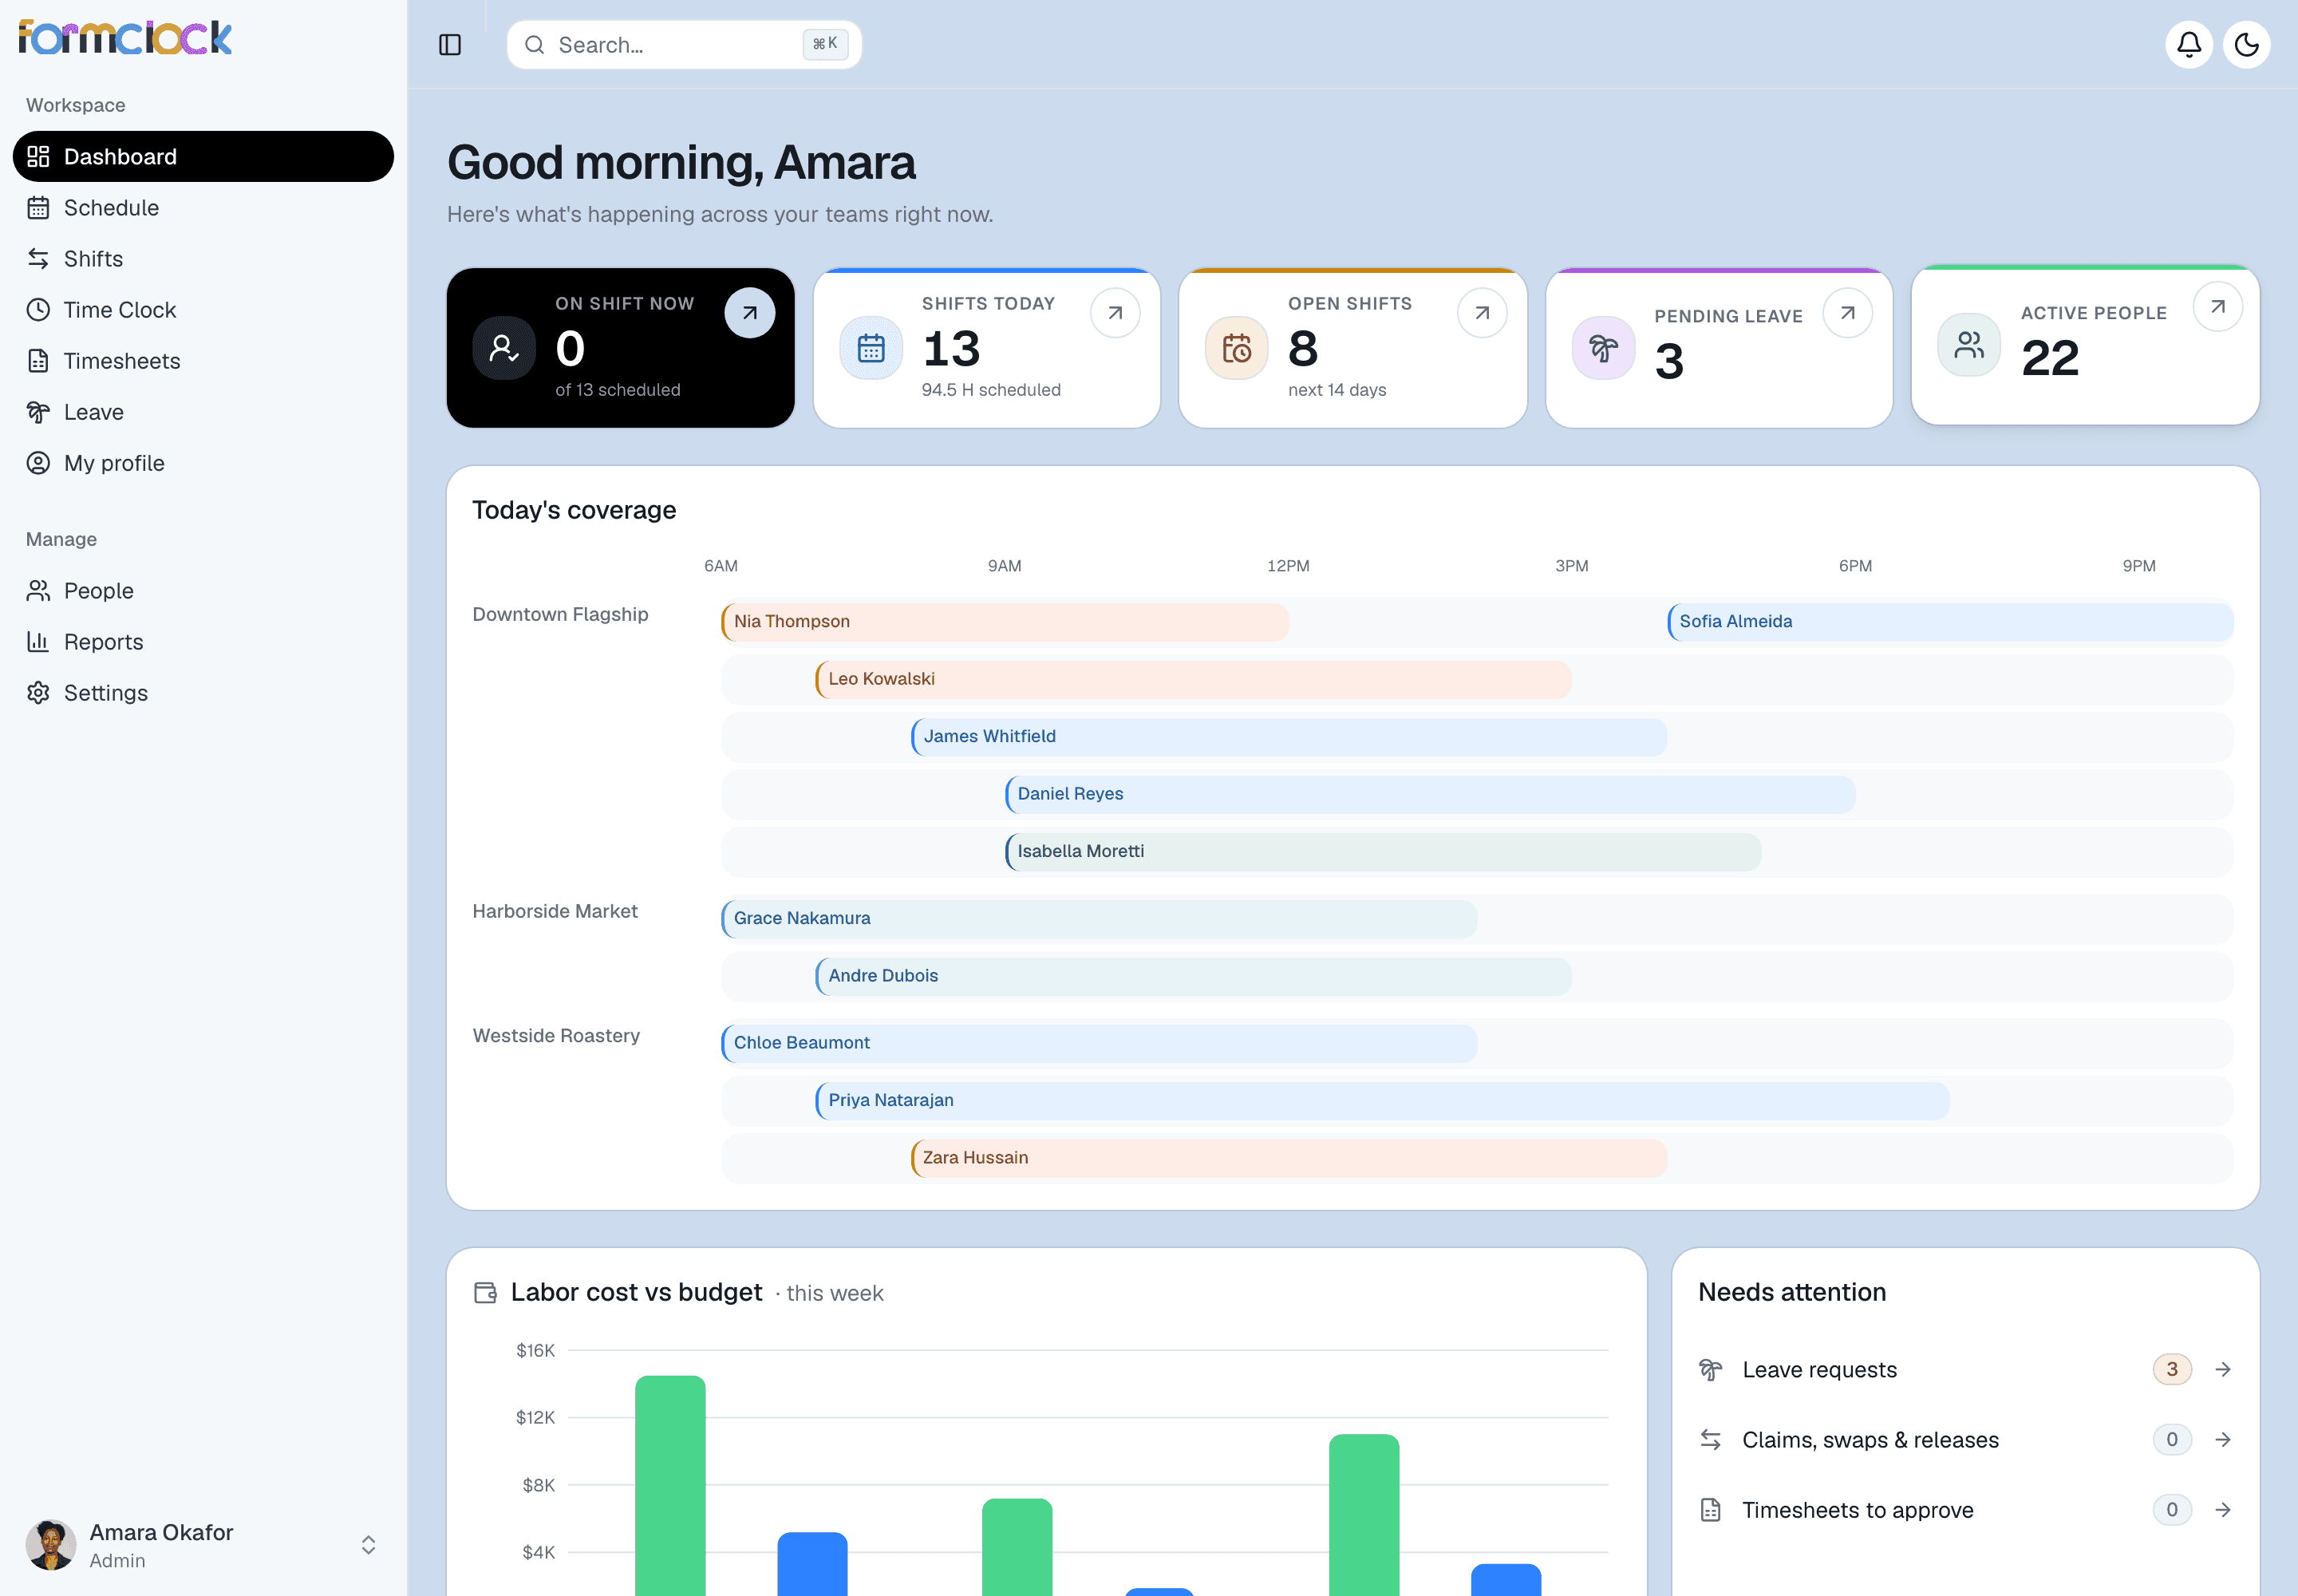Open the notifications bell

tap(2189, 45)
